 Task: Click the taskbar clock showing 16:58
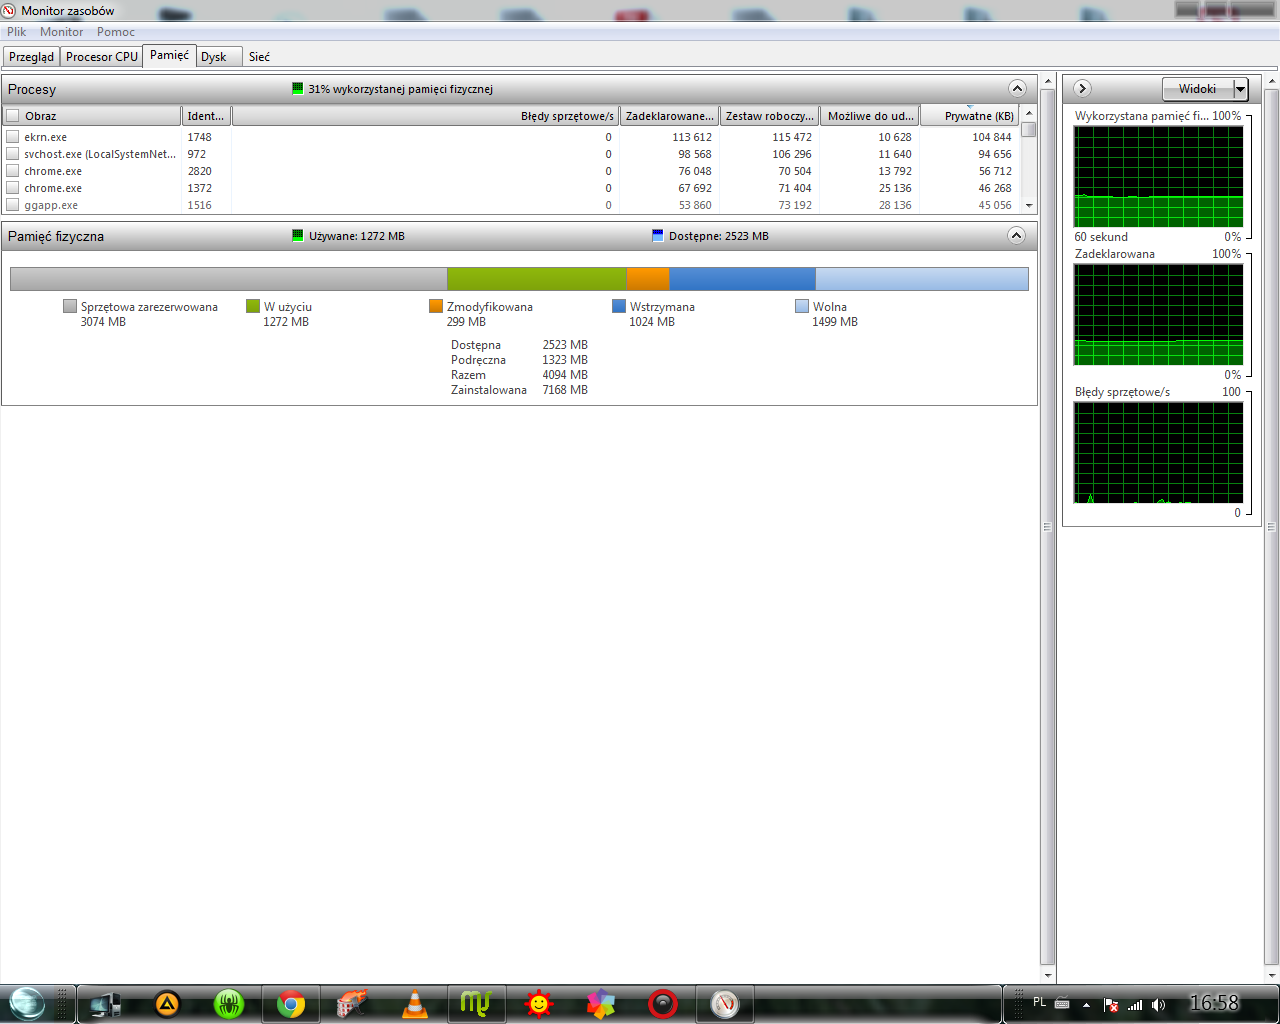tap(1214, 1003)
